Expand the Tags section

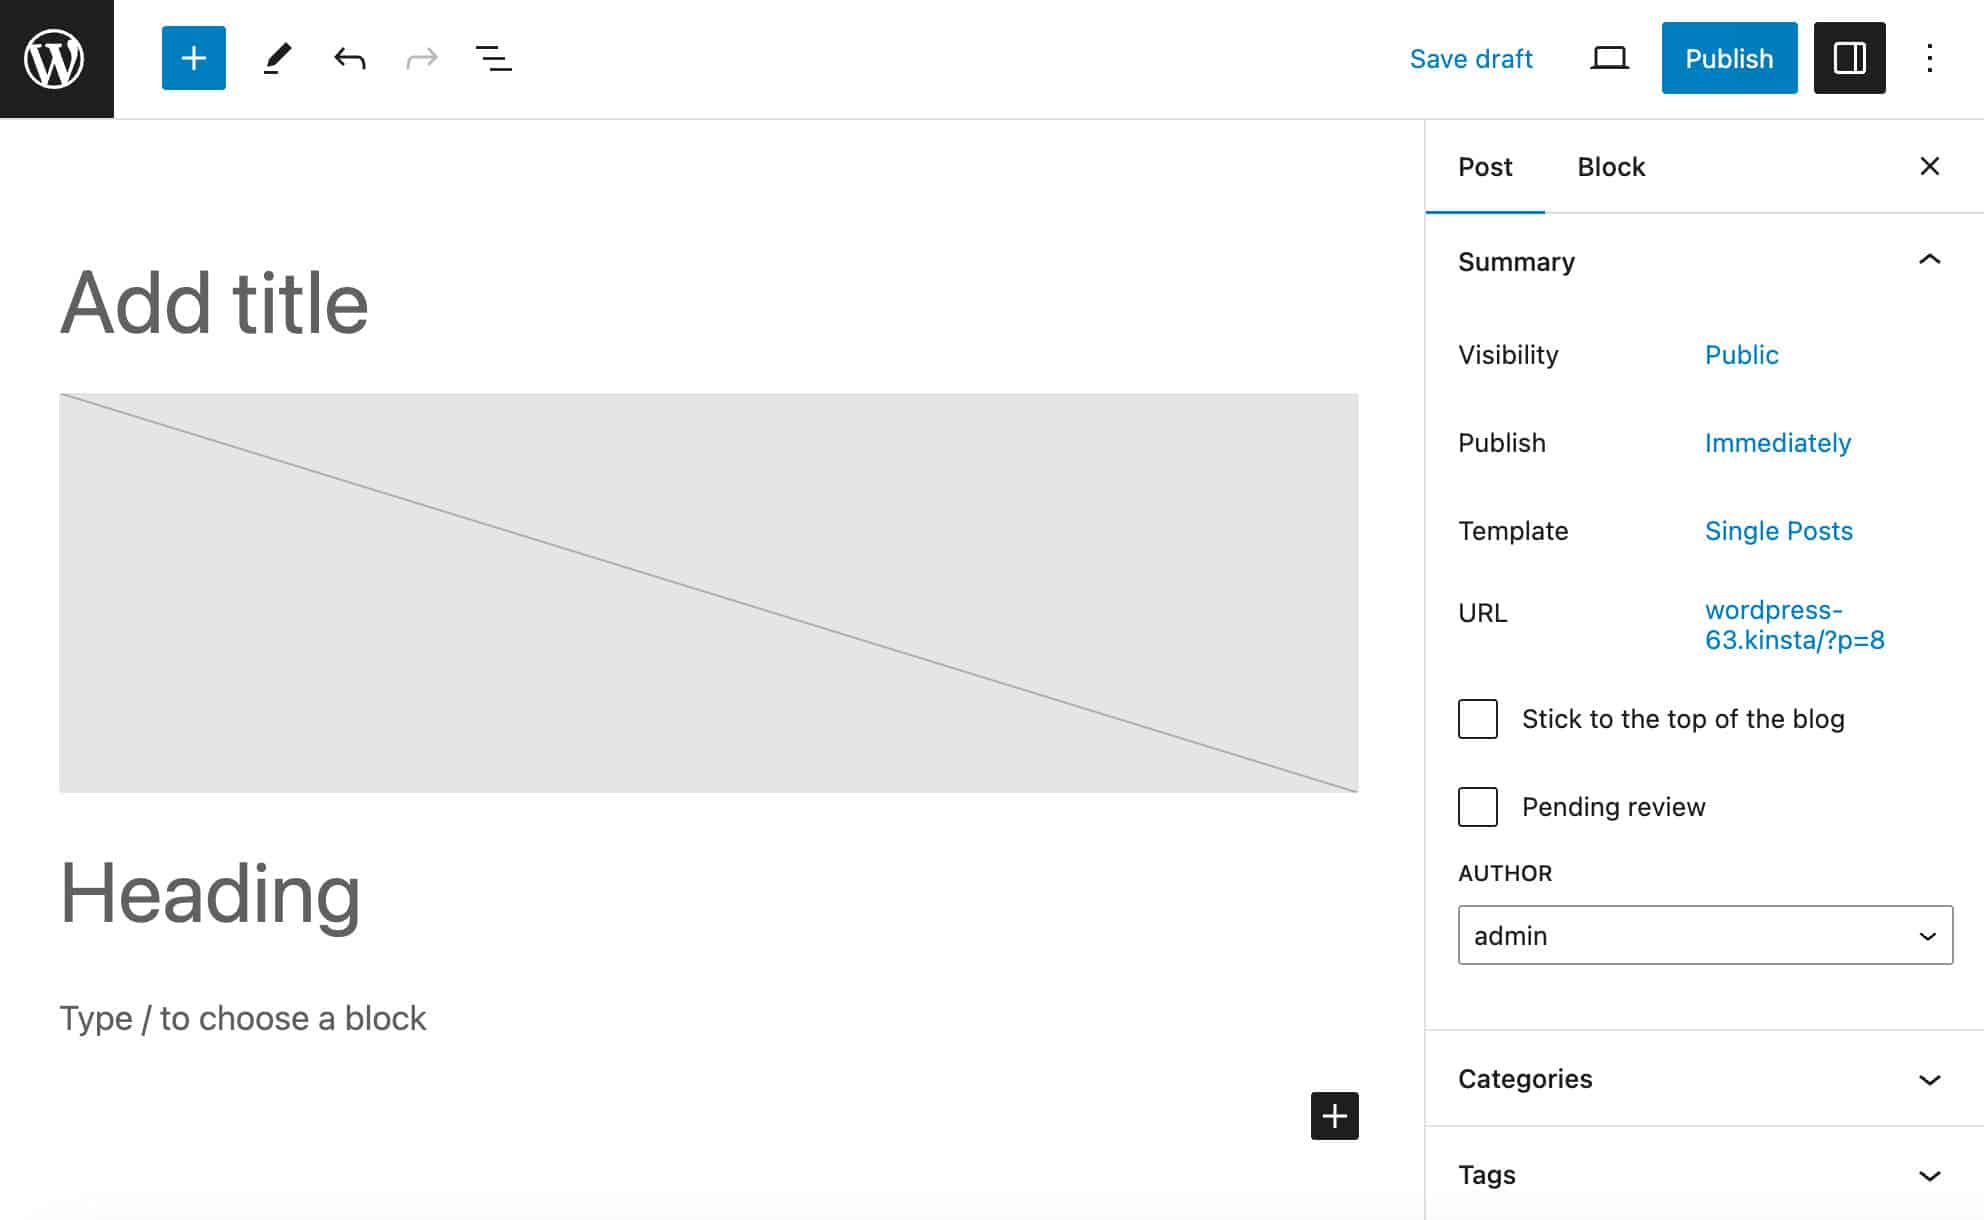[1929, 1175]
